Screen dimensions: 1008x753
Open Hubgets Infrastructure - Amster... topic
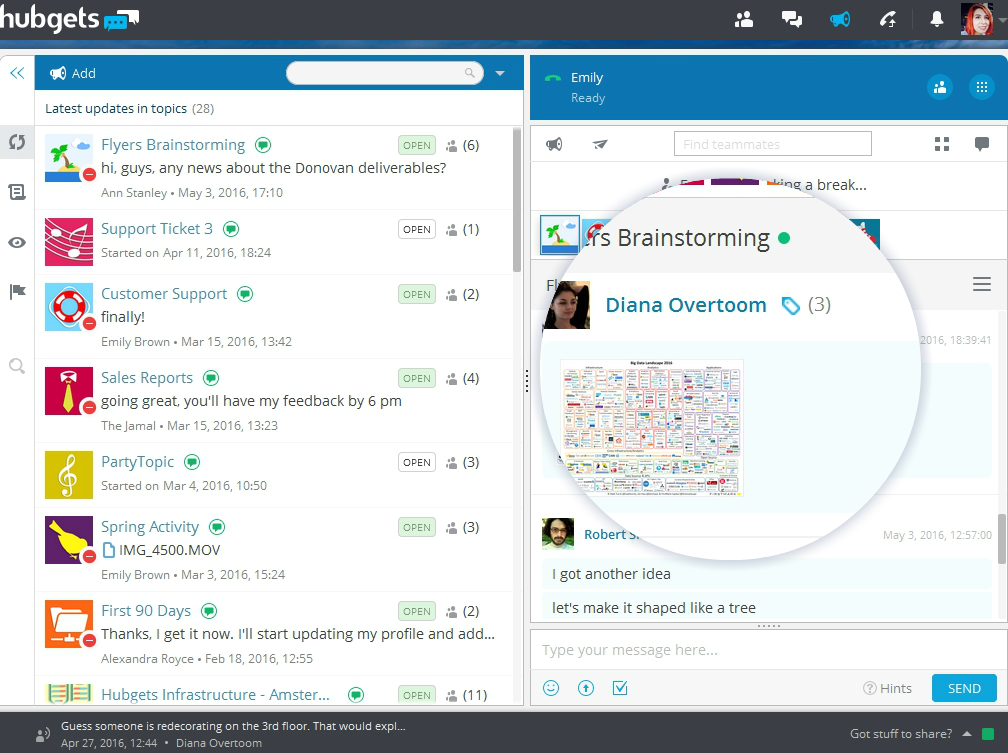tap(215, 694)
